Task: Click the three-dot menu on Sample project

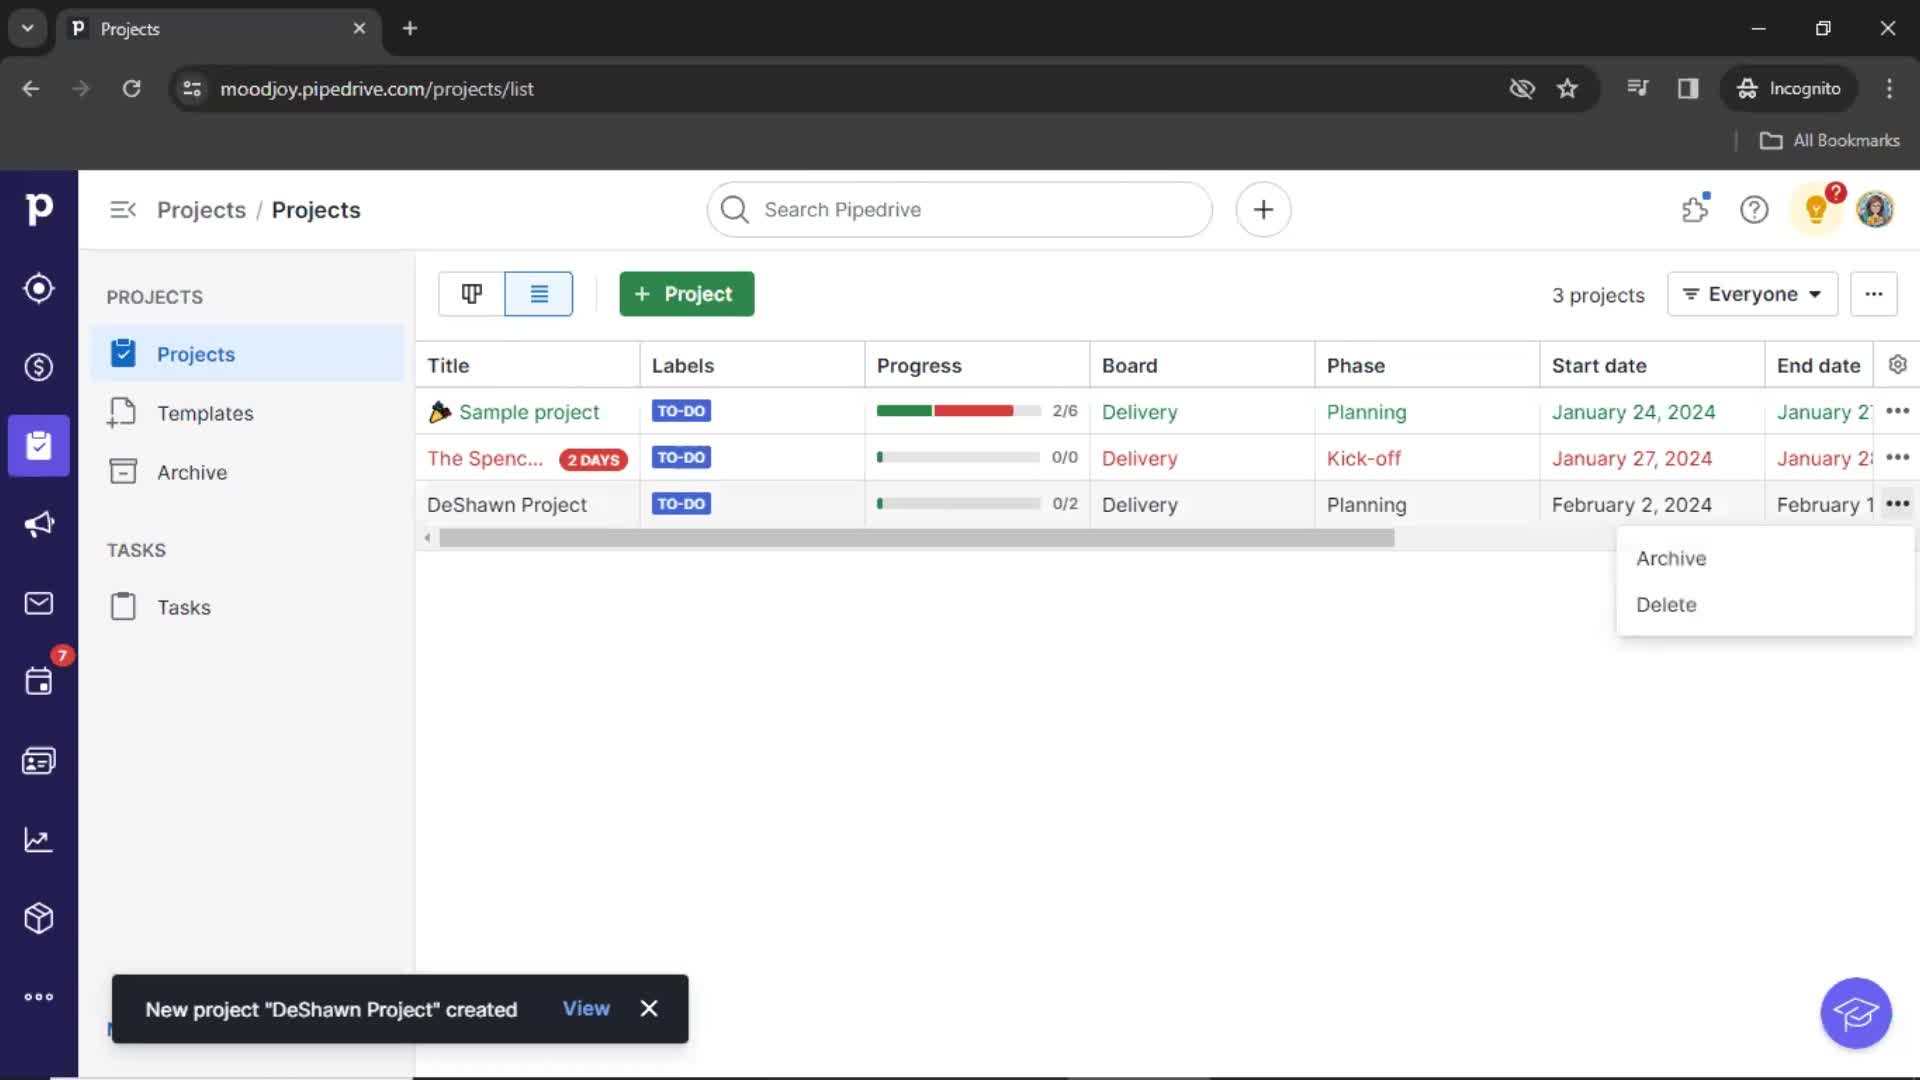Action: coord(1900,410)
